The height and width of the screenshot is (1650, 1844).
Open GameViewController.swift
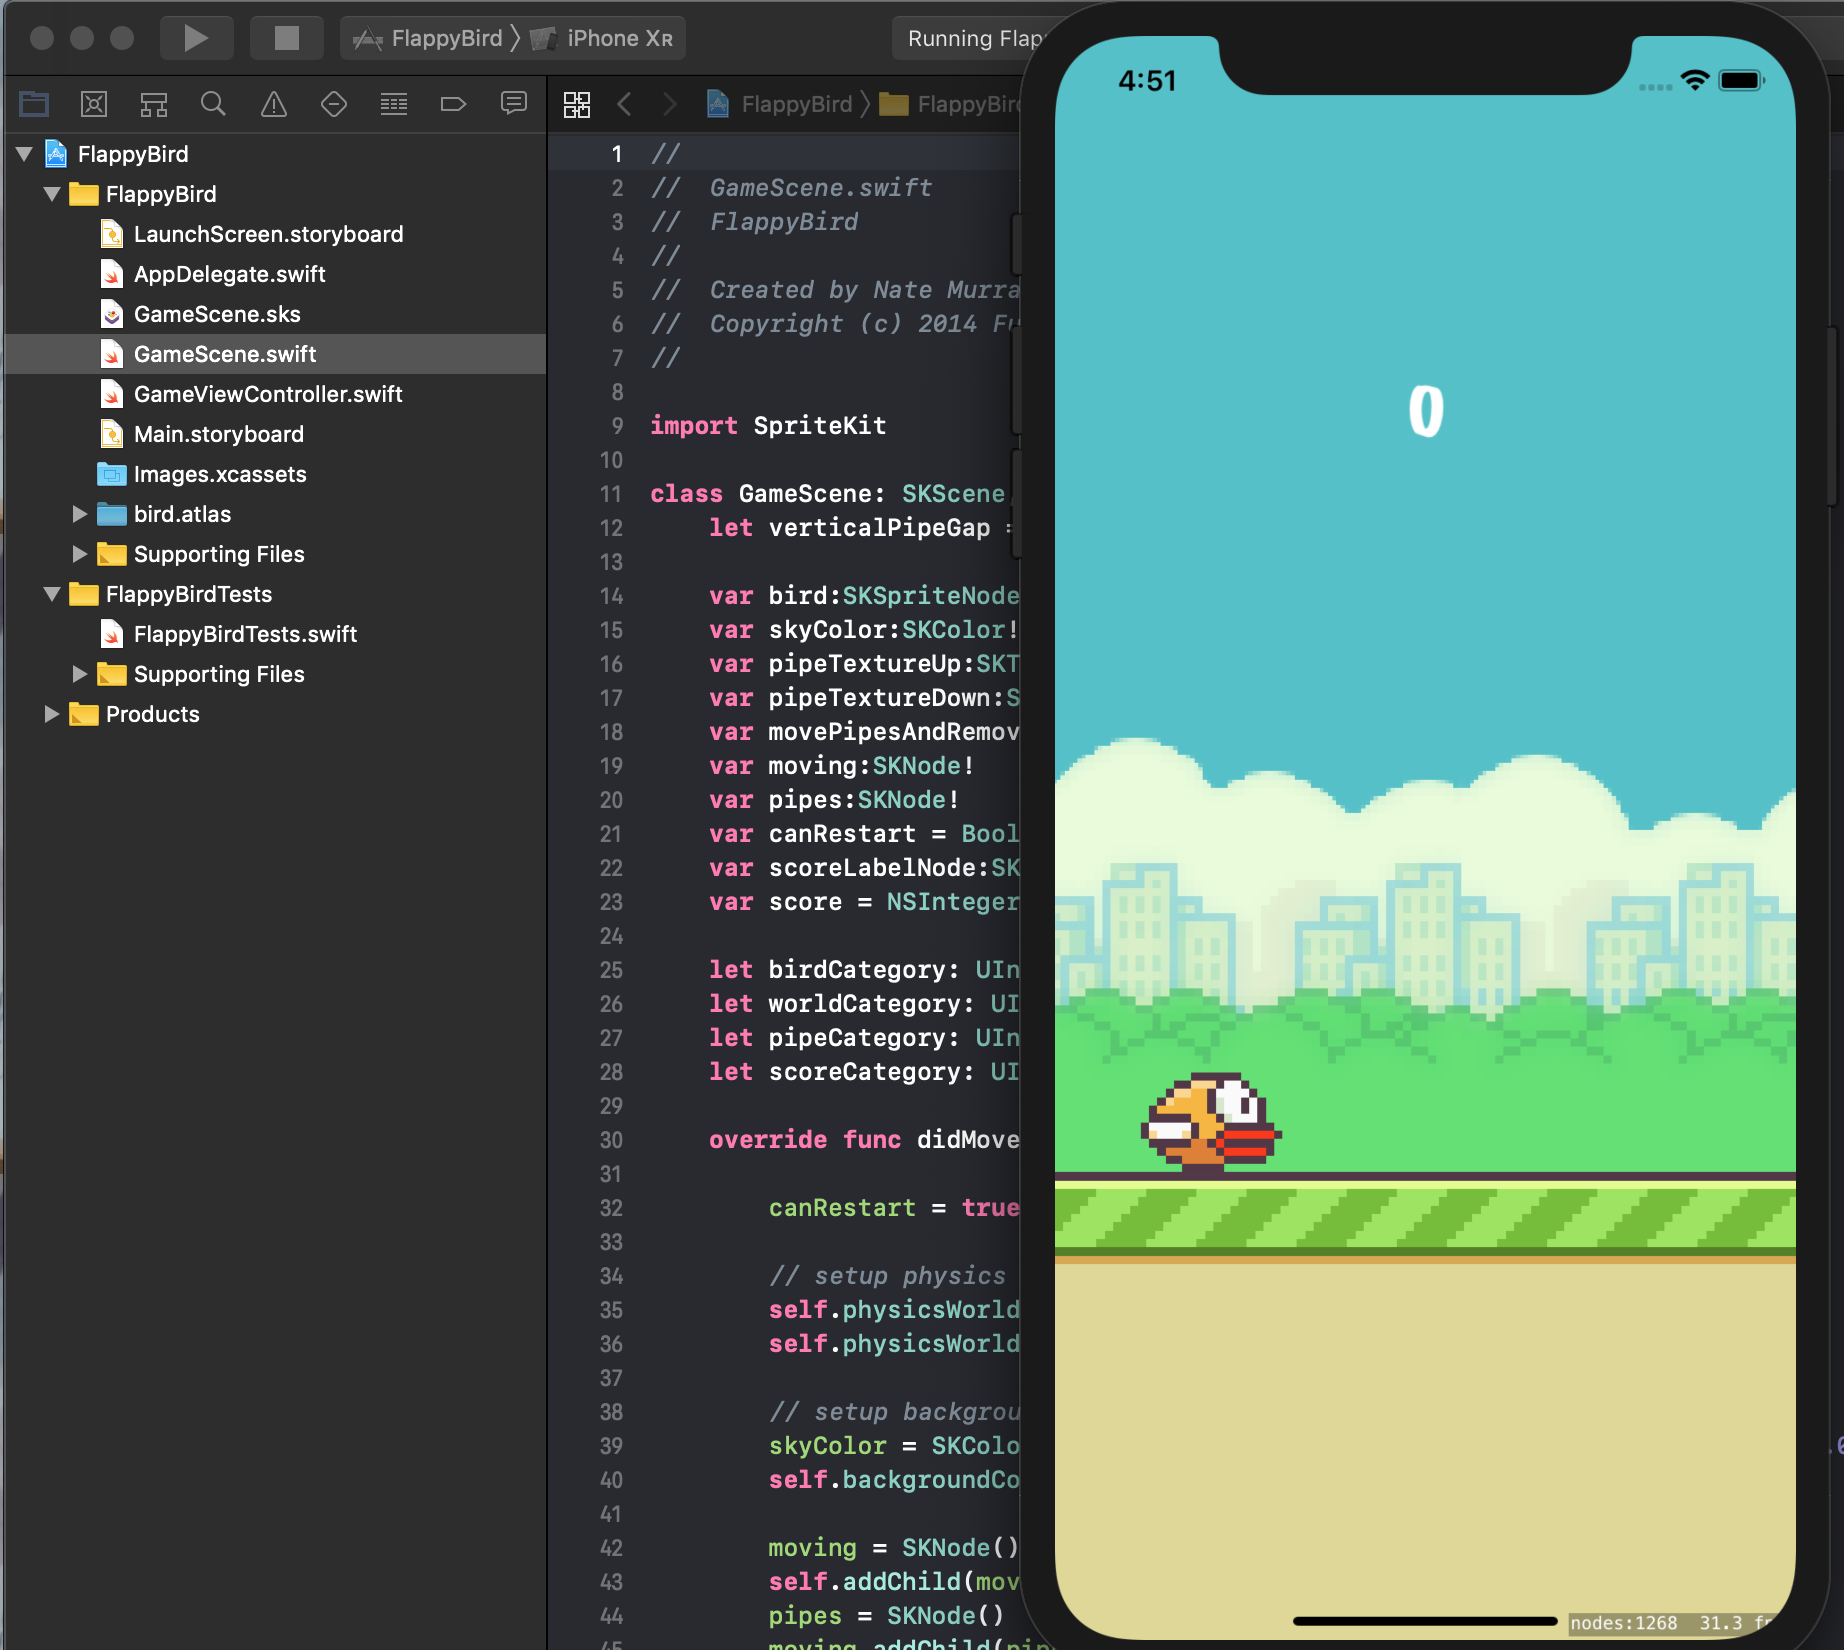[275, 394]
